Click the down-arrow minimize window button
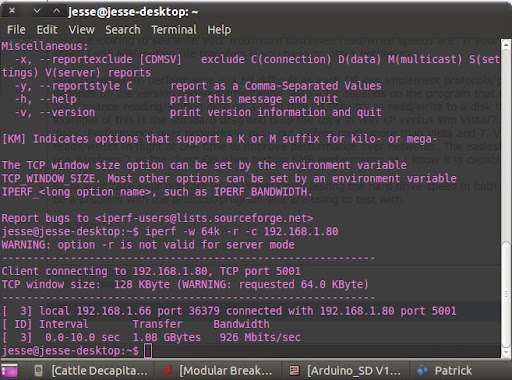 (x=37, y=11)
